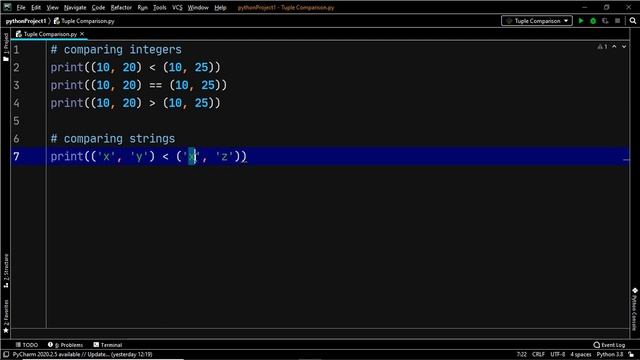The height and width of the screenshot is (360, 640).
Task: Open the Python Console side panel
Action: pyautogui.click(x=635, y=309)
